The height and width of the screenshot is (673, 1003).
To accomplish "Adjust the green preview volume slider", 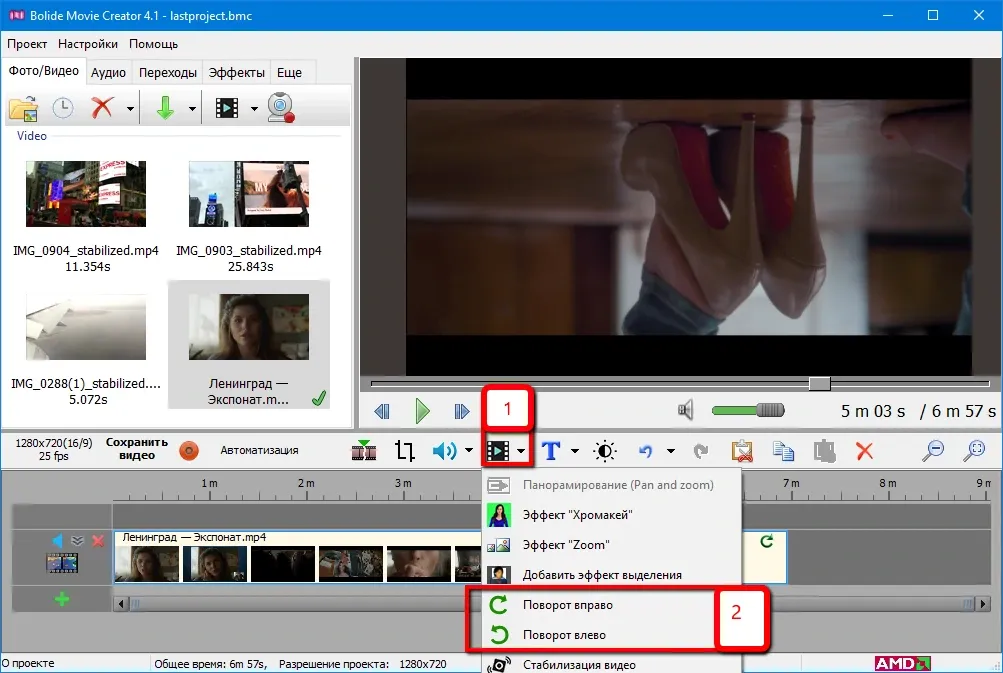I will pyautogui.click(x=748, y=410).
